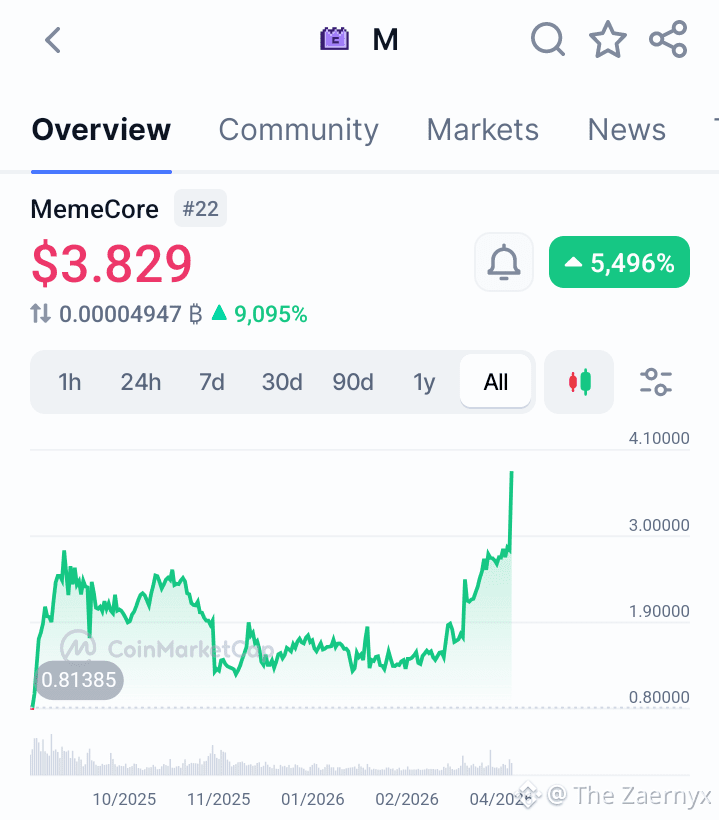This screenshot has height=820, width=719.
Task: Choose the 90d chart range
Action: (353, 382)
